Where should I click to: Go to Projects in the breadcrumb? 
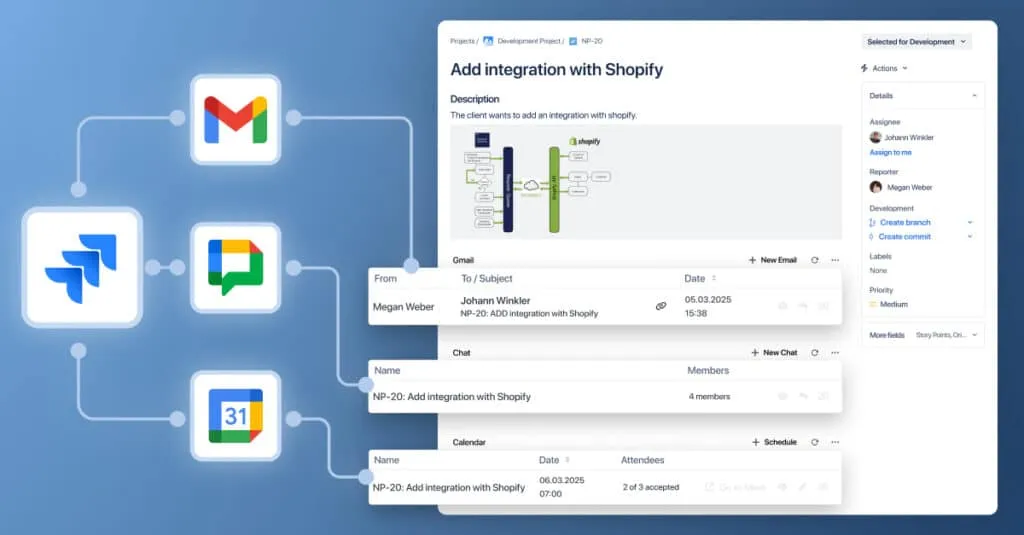pyautogui.click(x=462, y=41)
